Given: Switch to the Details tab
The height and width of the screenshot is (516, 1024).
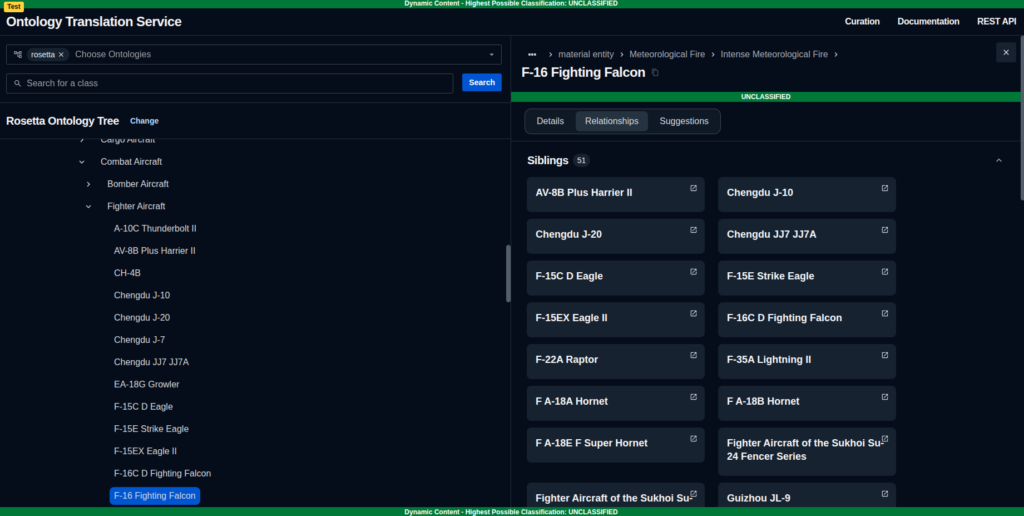Looking at the screenshot, I should [x=550, y=121].
